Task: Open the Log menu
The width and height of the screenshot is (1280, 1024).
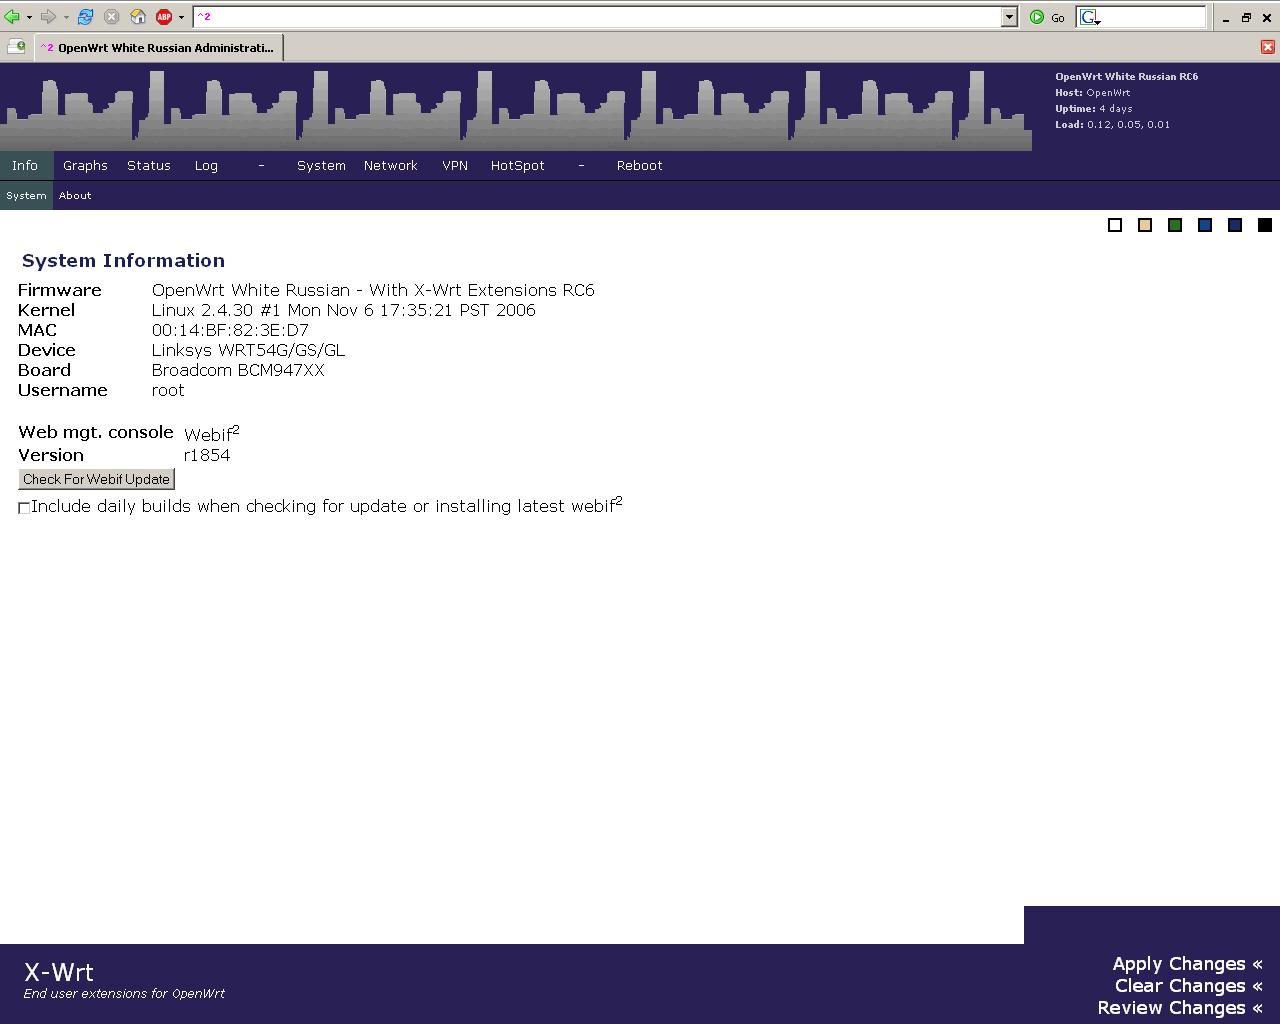Action: [206, 166]
